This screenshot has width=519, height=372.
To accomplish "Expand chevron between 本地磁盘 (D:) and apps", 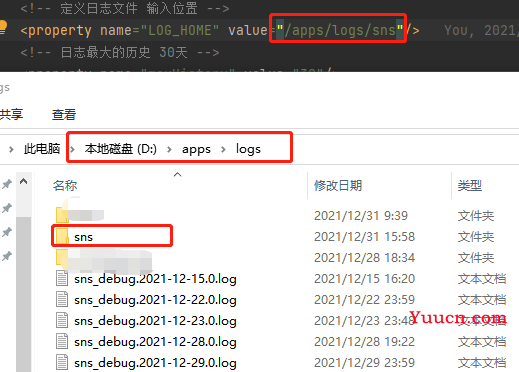I will pyautogui.click(x=169, y=149).
